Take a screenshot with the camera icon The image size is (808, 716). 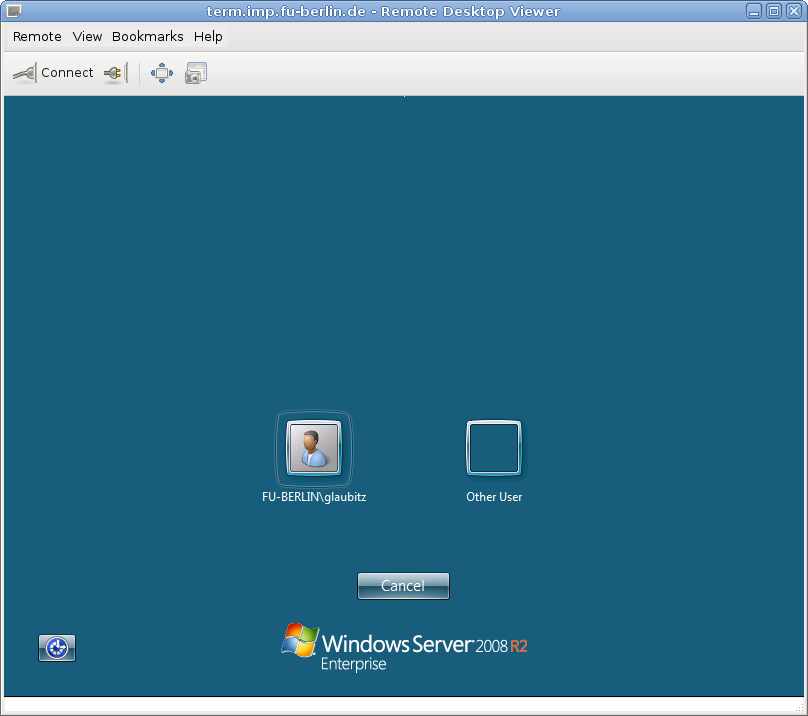[196, 73]
